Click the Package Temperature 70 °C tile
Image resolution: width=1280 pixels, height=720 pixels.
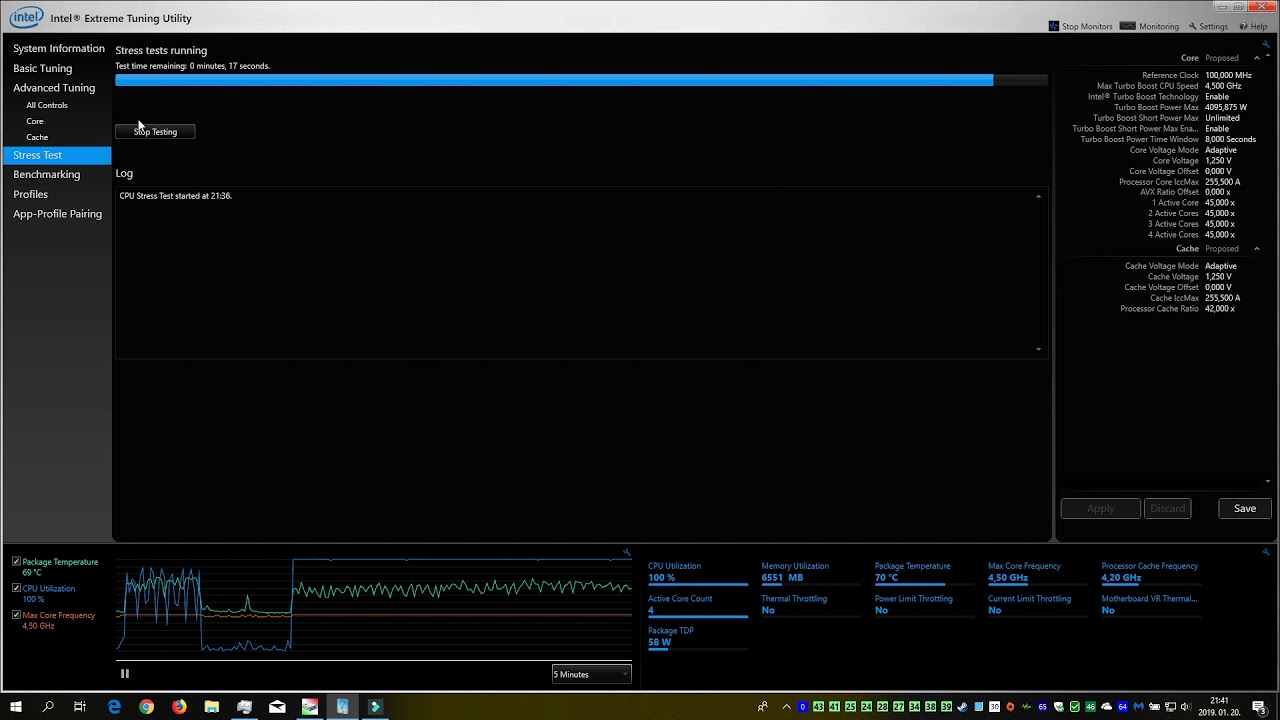[924, 573]
